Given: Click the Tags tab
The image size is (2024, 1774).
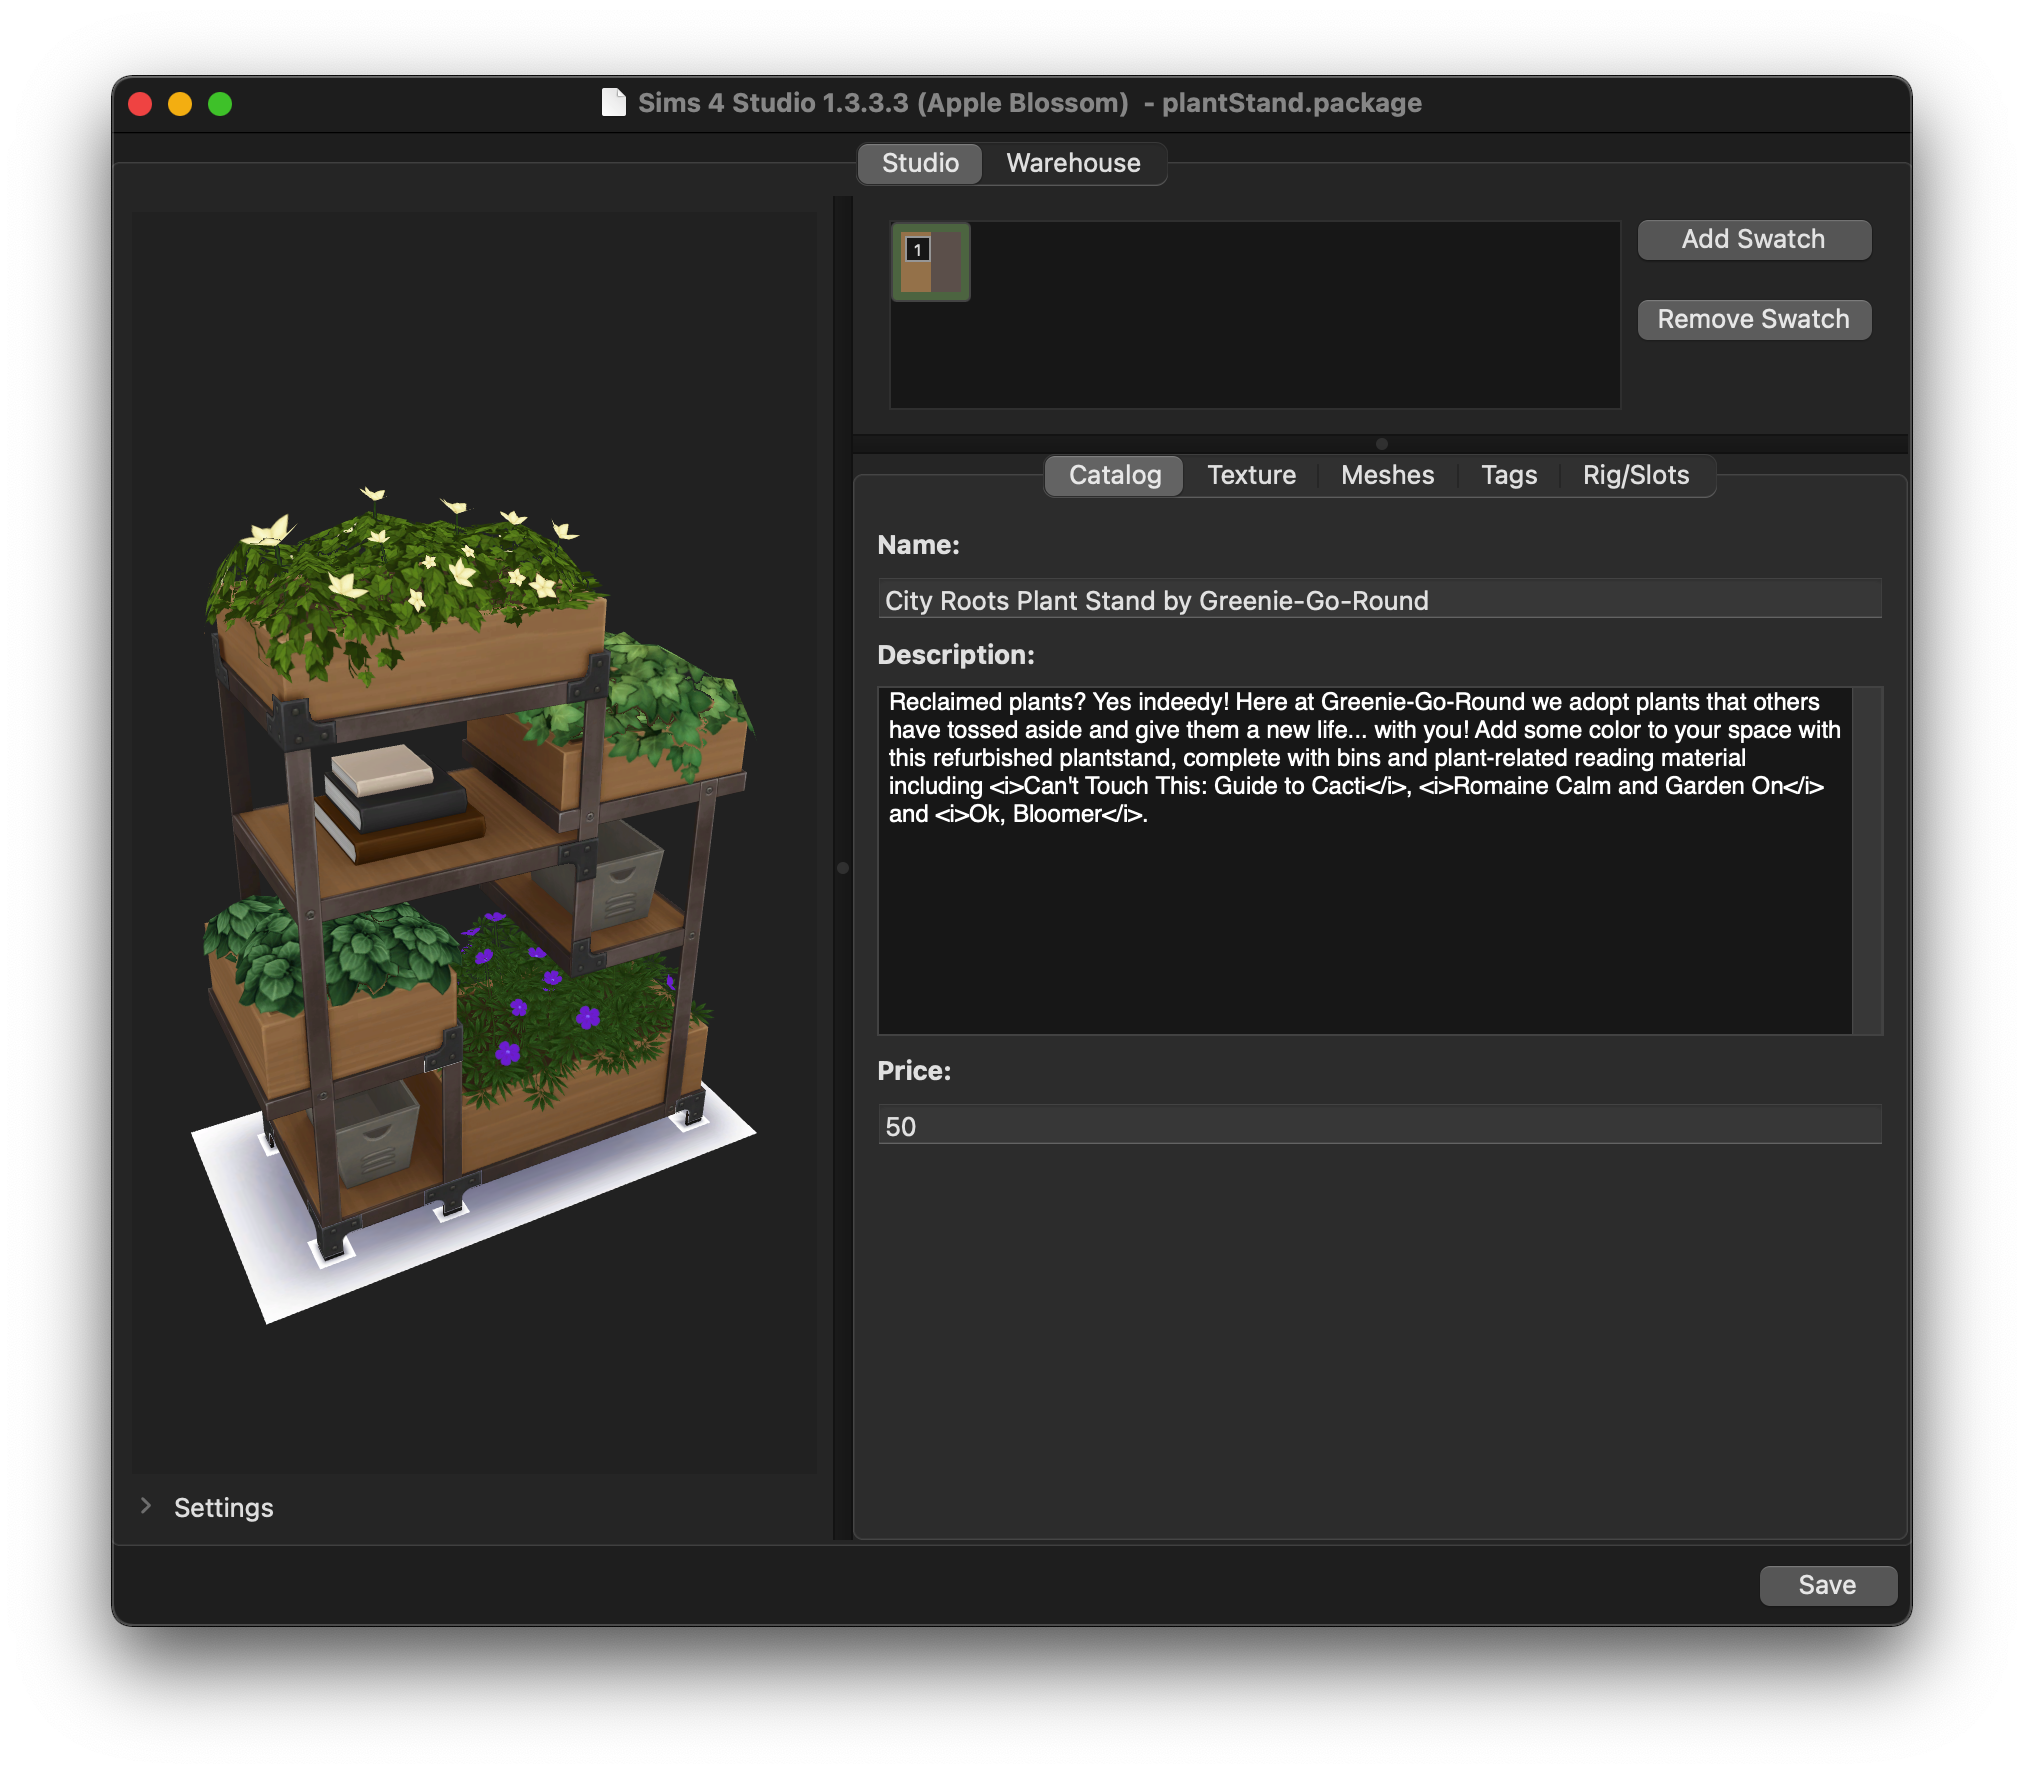Looking at the screenshot, I should [1508, 473].
